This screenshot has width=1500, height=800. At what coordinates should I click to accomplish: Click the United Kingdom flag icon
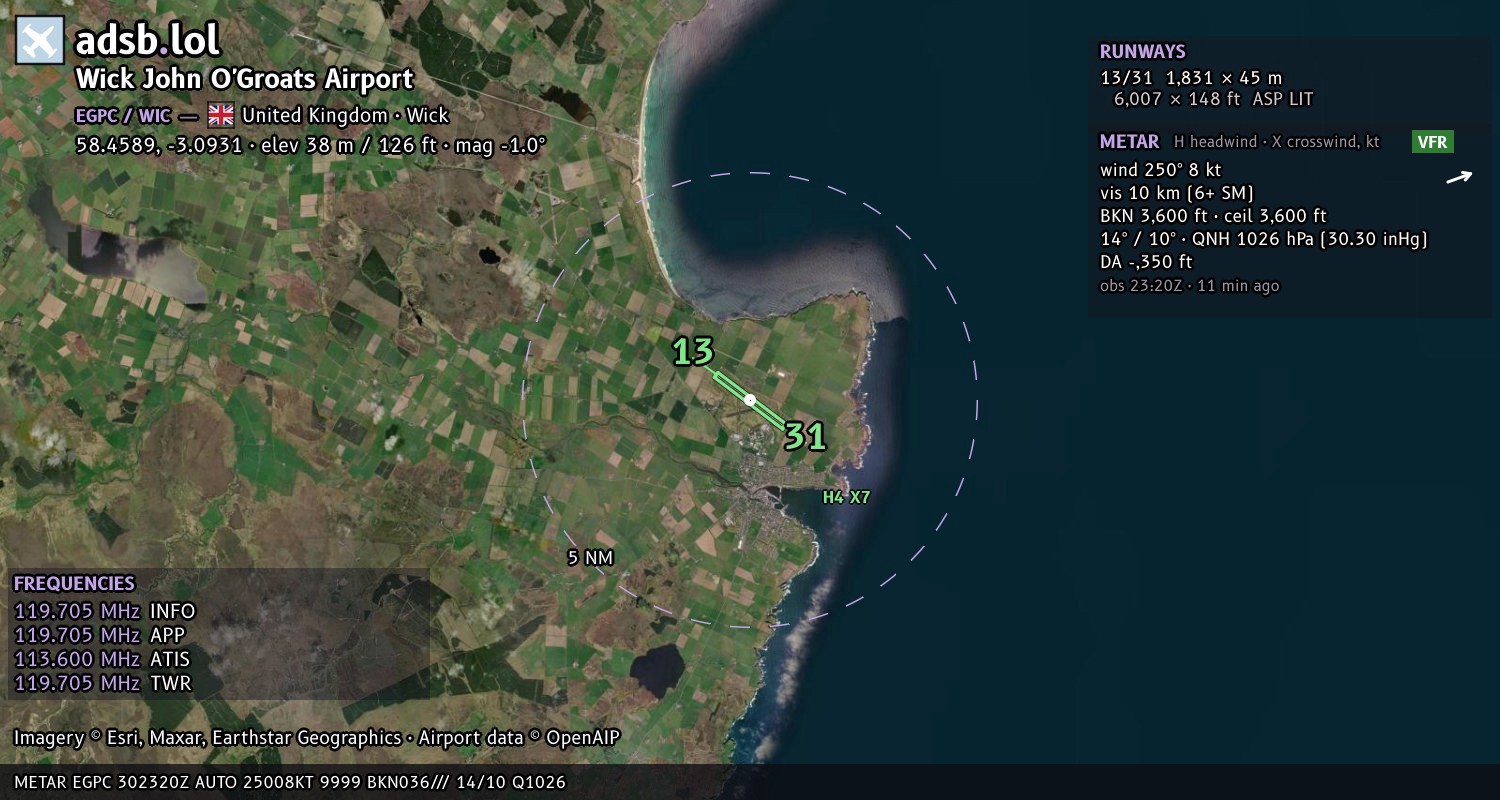pos(220,115)
